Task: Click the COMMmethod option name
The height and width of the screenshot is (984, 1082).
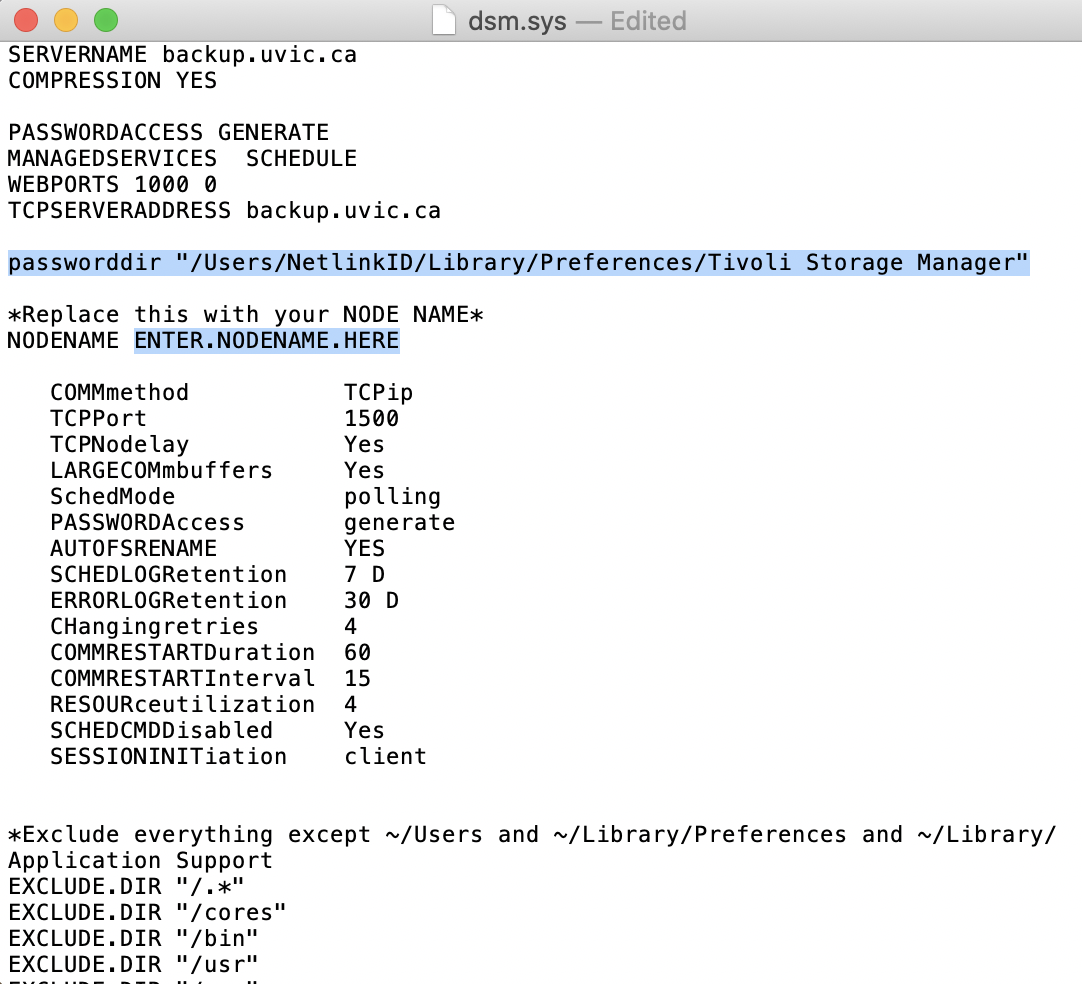Action: click(x=119, y=393)
